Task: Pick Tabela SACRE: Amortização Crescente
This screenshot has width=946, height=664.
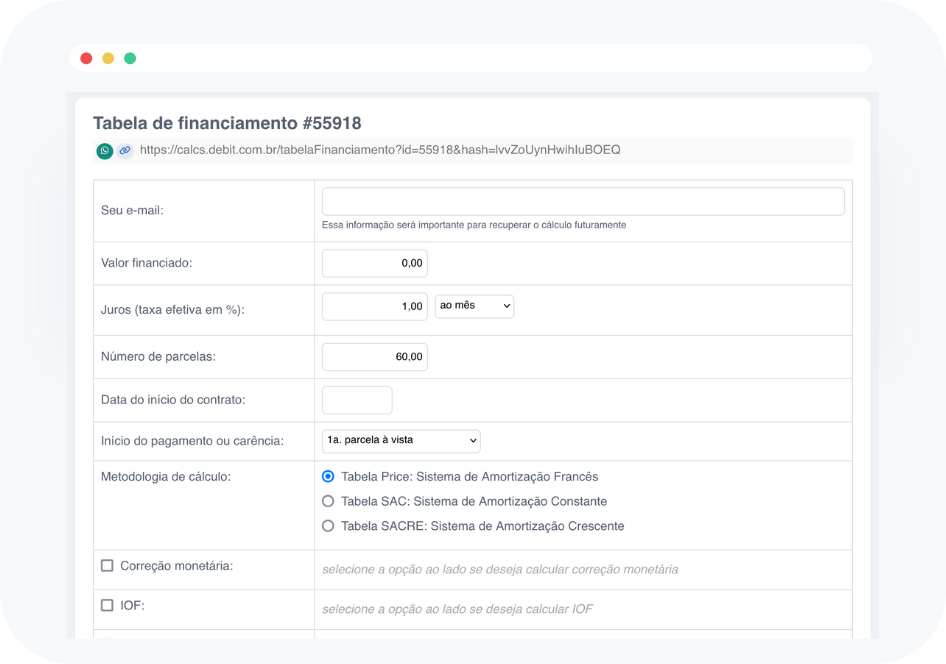Action: click(328, 526)
